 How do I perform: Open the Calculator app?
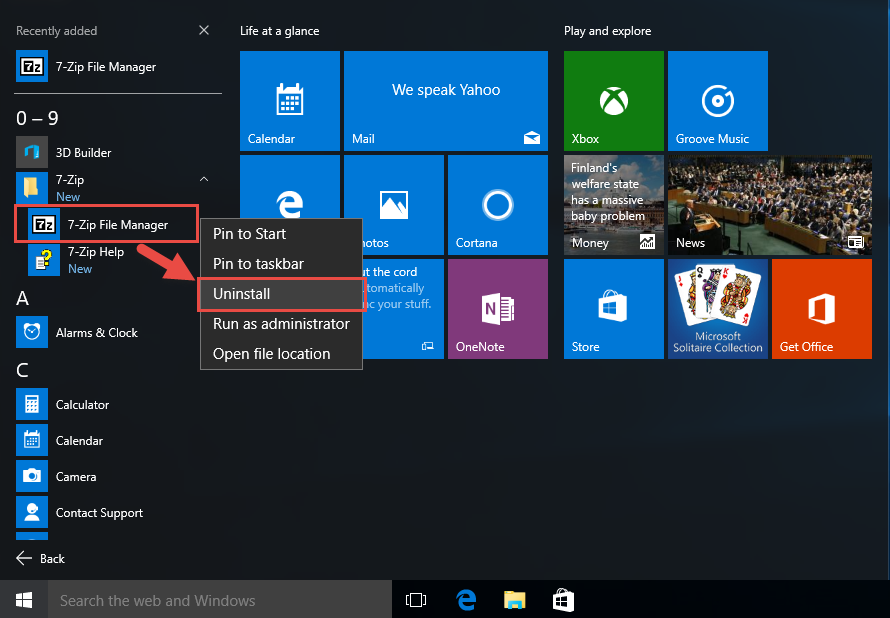pyautogui.click(x=117, y=404)
